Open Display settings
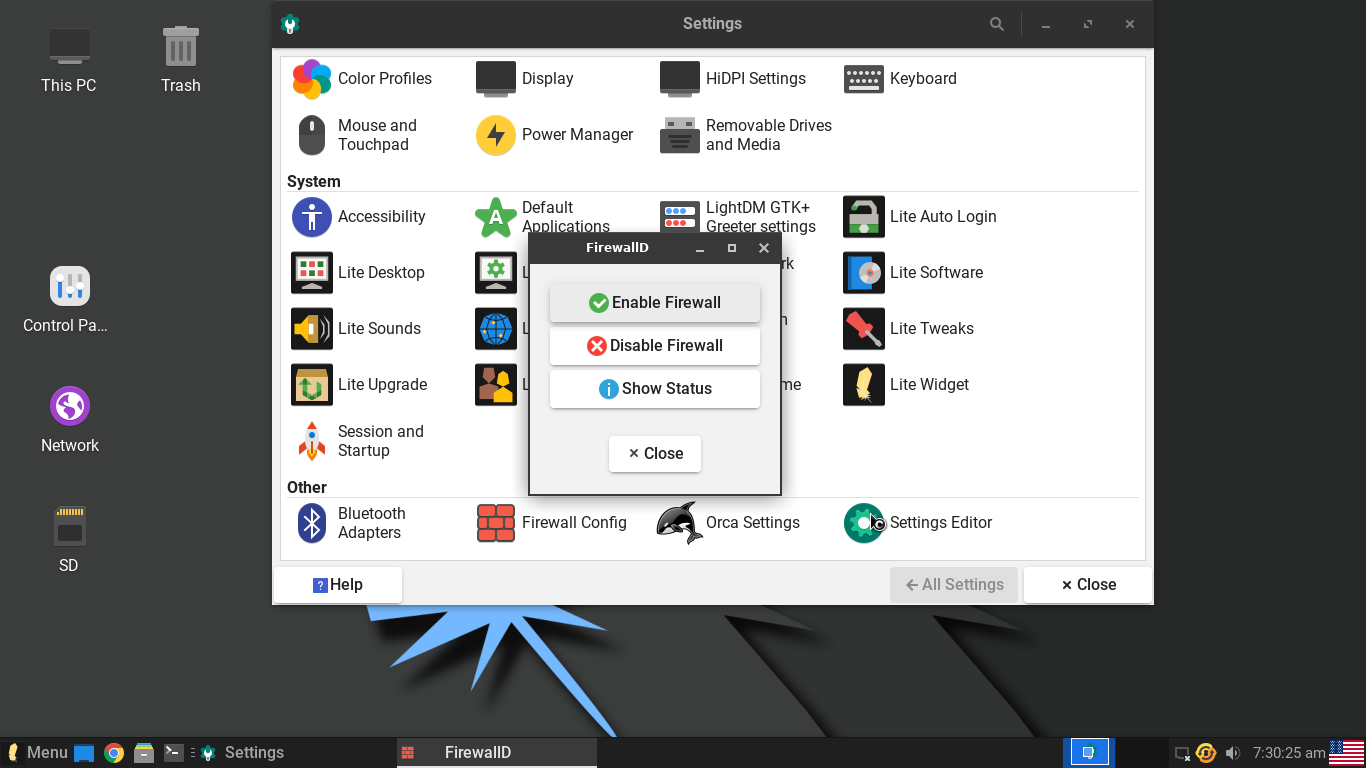This screenshot has width=1366, height=768. click(525, 79)
